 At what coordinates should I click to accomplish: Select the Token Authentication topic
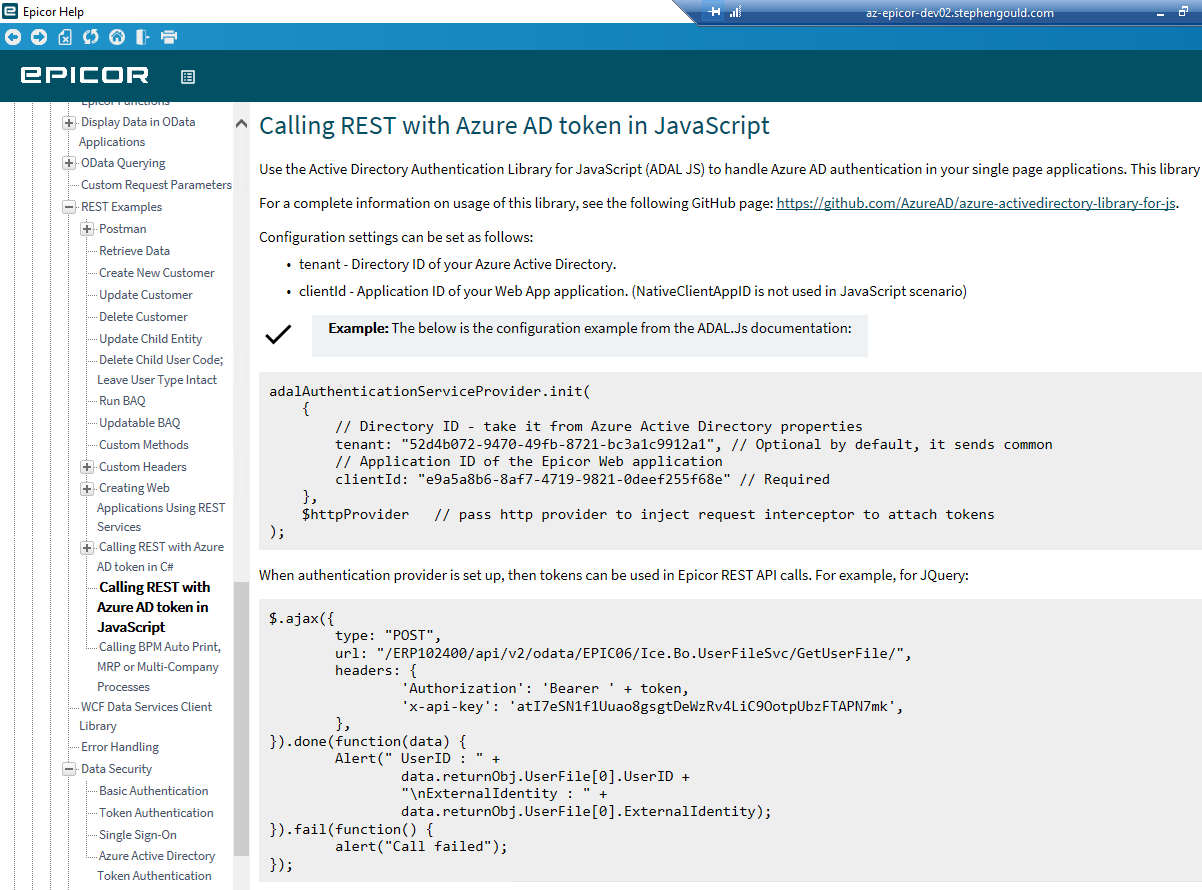click(156, 813)
